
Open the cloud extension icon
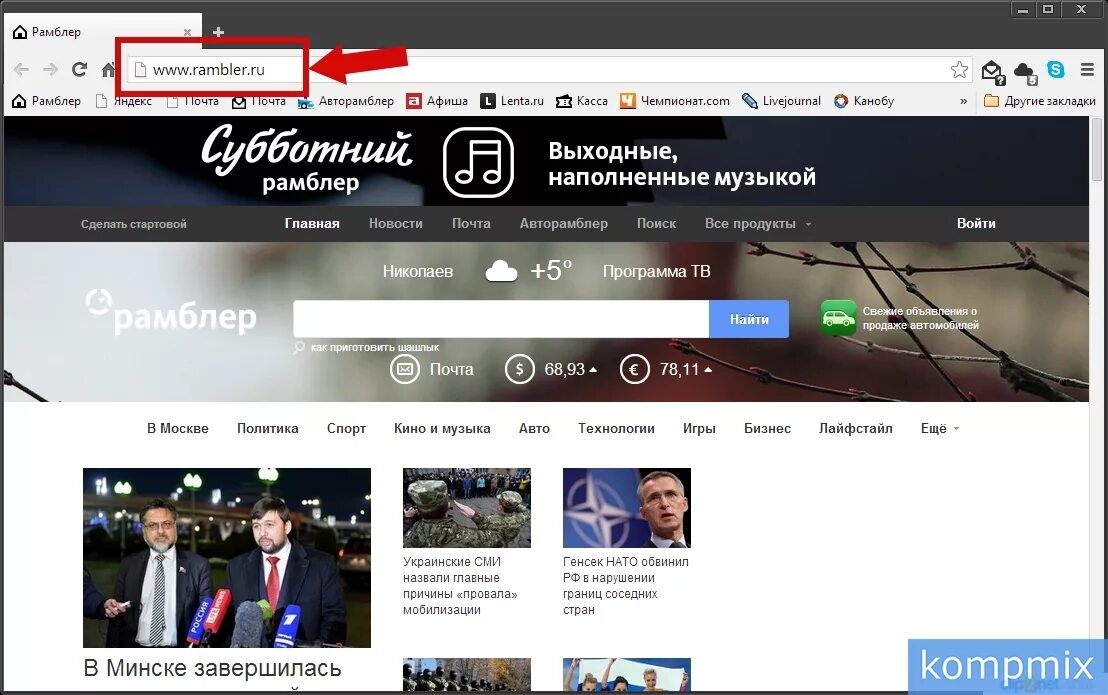click(1025, 71)
